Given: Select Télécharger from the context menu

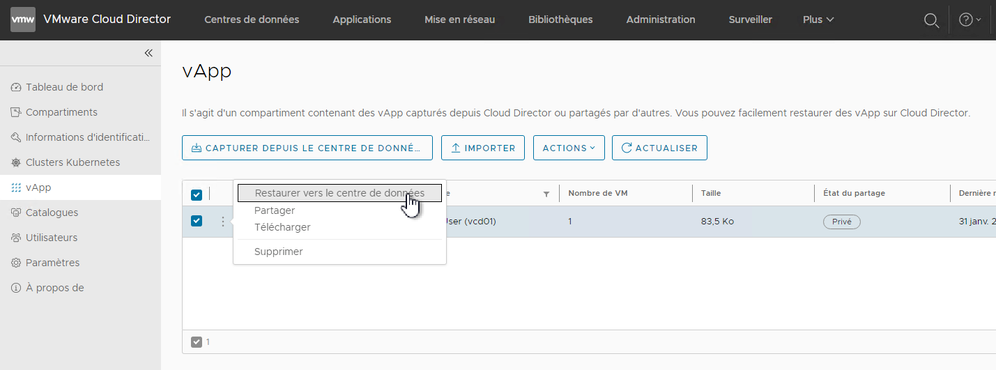Looking at the screenshot, I should (282, 227).
